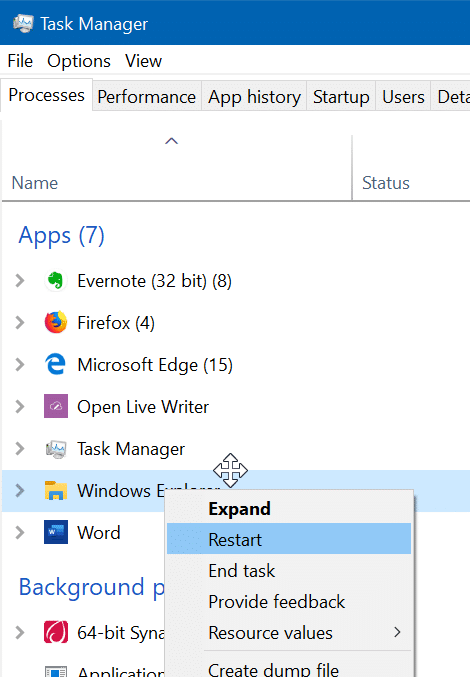Open the Resource values submenu arrow
Viewport: 470px width, 677px height.
[397, 633]
